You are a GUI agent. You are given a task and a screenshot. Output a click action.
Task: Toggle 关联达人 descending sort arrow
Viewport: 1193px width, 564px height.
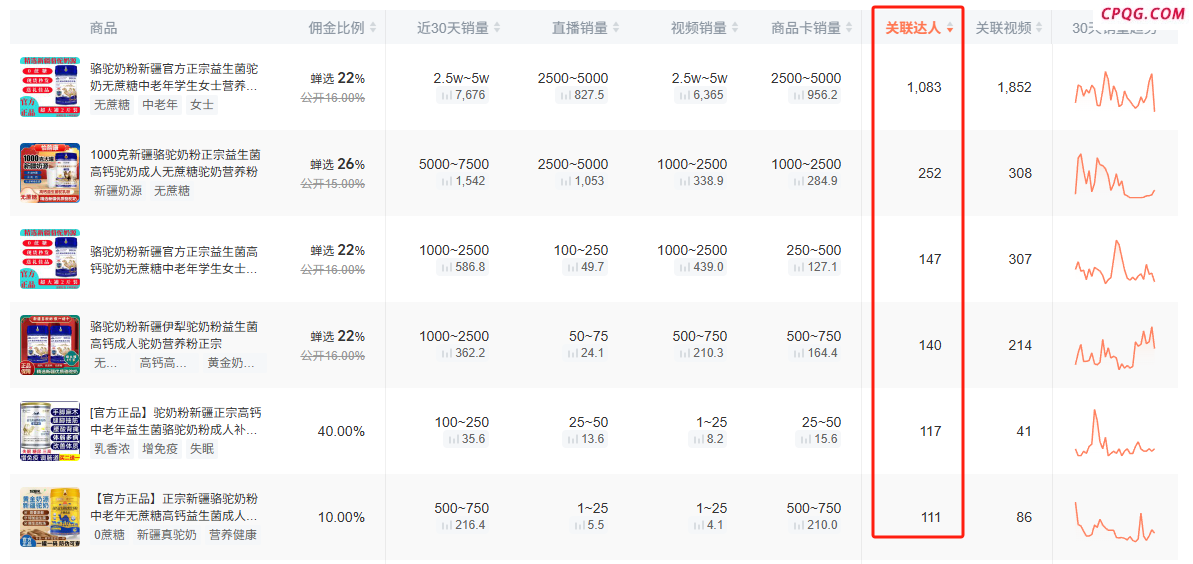point(949,29)
